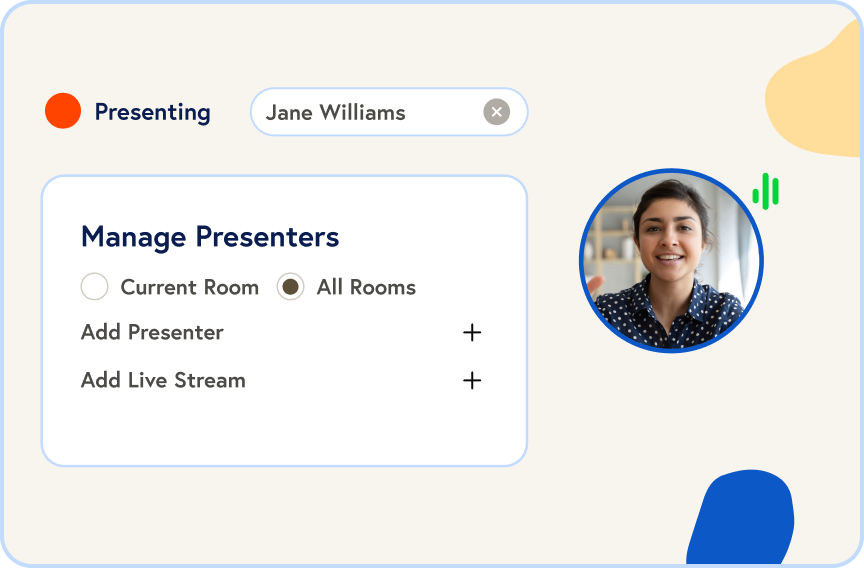Clear Jane Williams with the X icon
864x568 pixels.
[x=496, y=112]
